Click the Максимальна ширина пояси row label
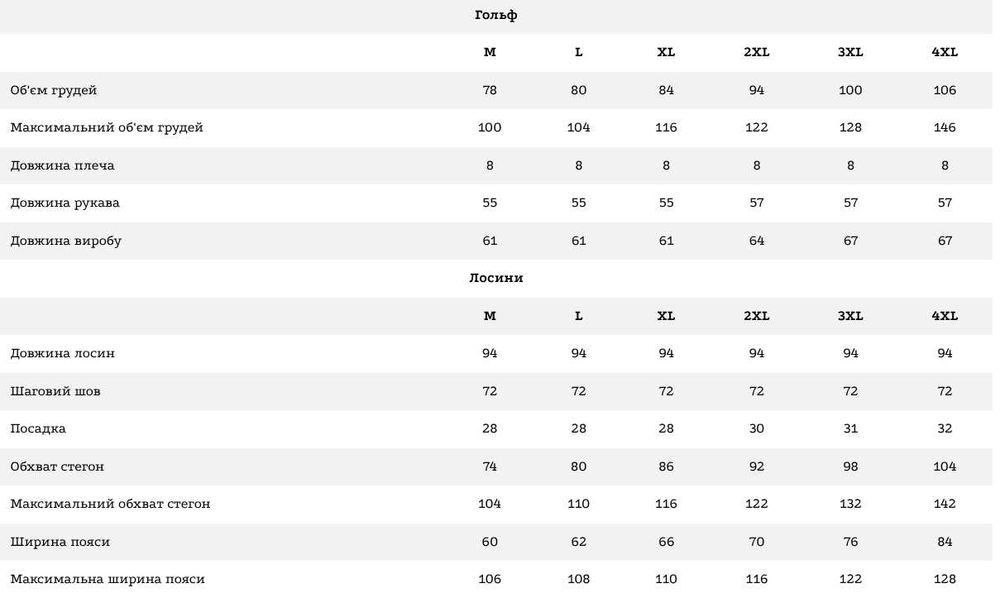The height and width of the screenshot is (612, 1000). pyautogui.click(x=108, y=579)
